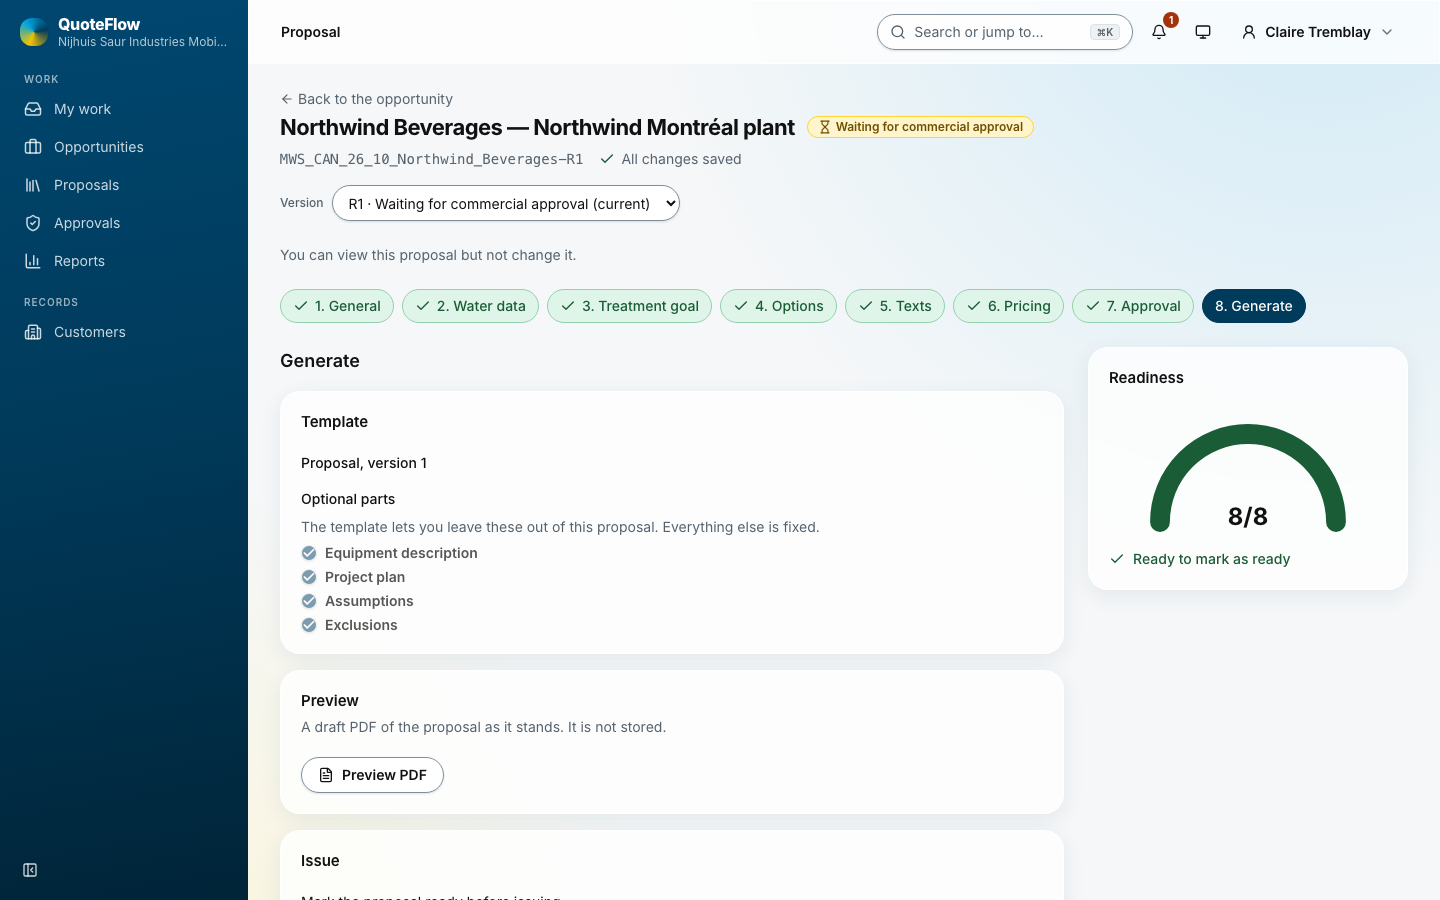Open My work inbox icon

(33, 109)
